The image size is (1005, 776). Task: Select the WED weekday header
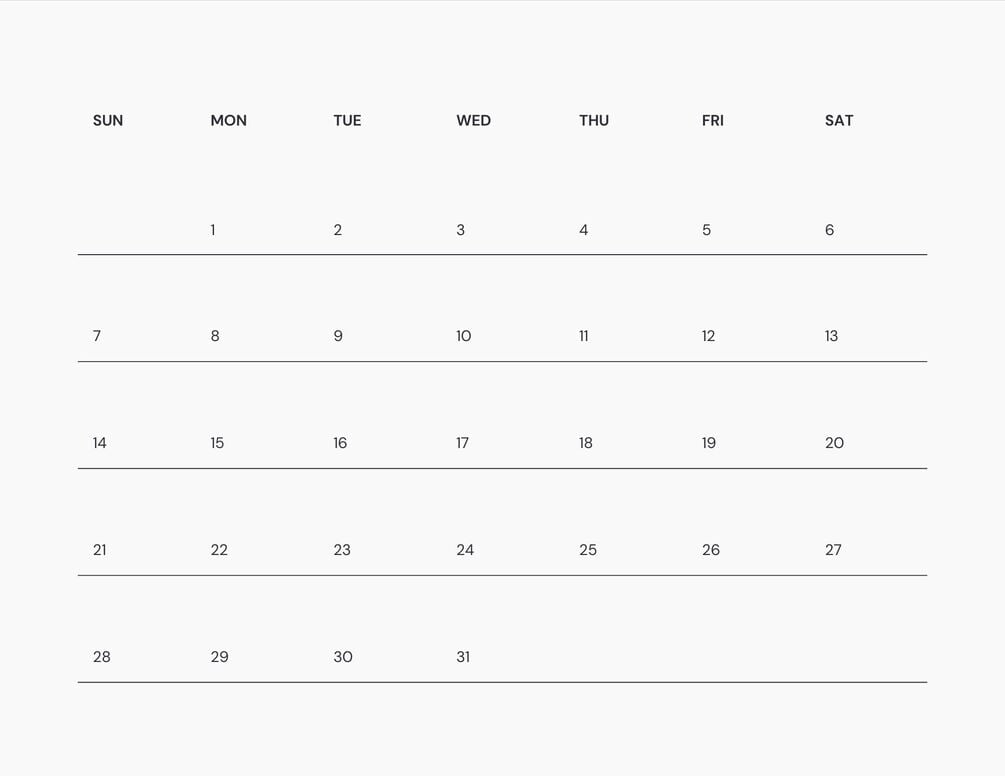474,121
